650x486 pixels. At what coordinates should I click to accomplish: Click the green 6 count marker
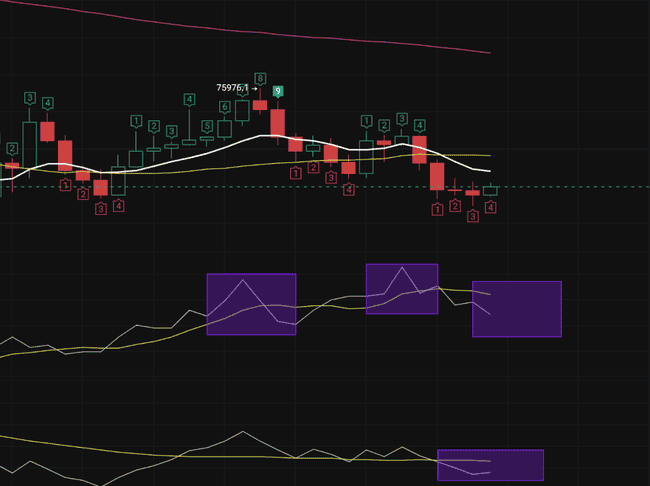(x=225, y=107)
